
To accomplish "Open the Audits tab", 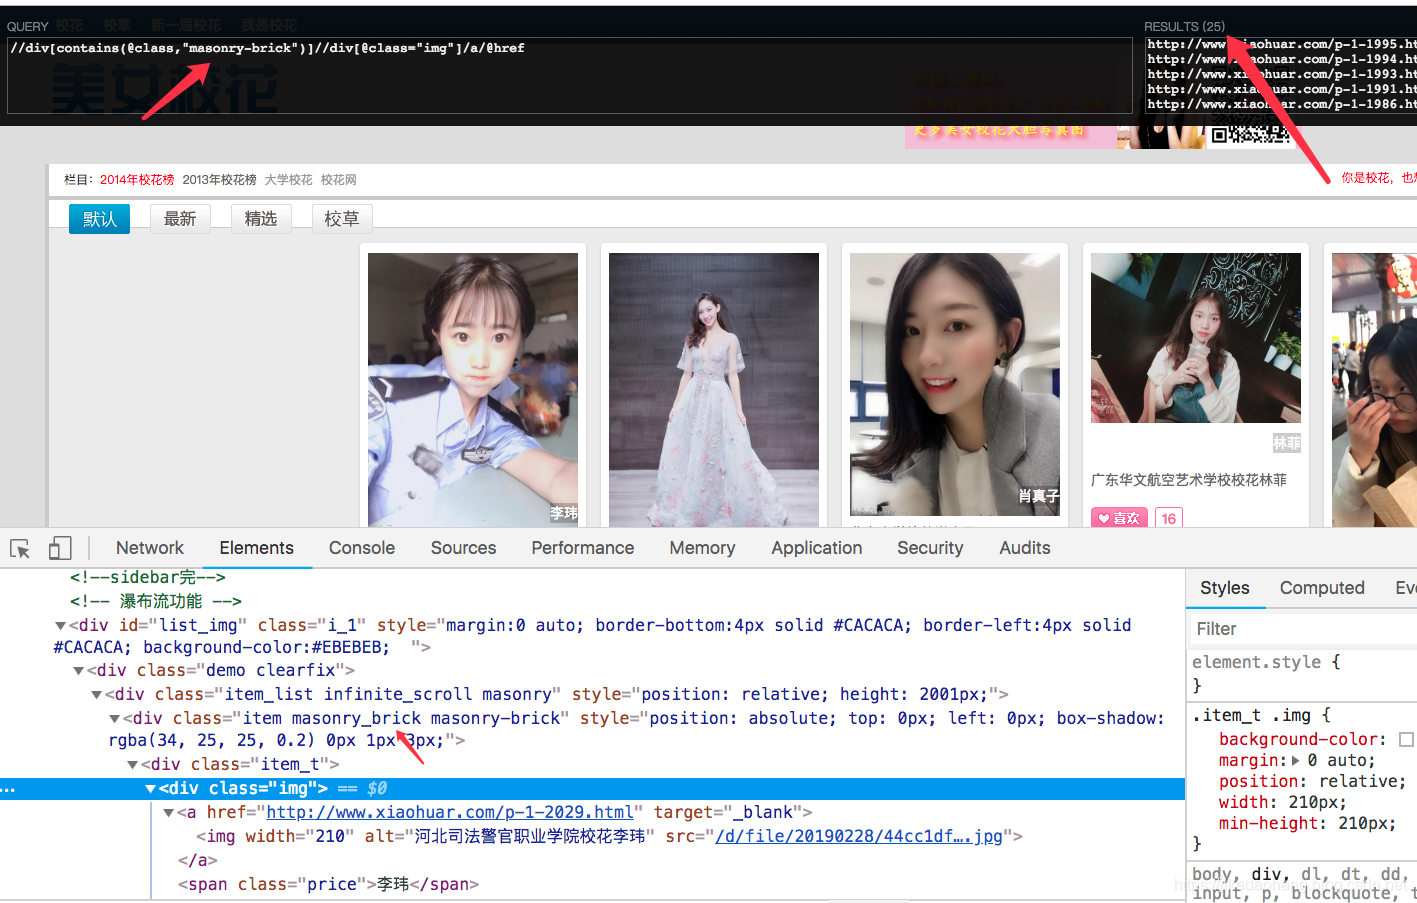I will (x=1025, y=548).
